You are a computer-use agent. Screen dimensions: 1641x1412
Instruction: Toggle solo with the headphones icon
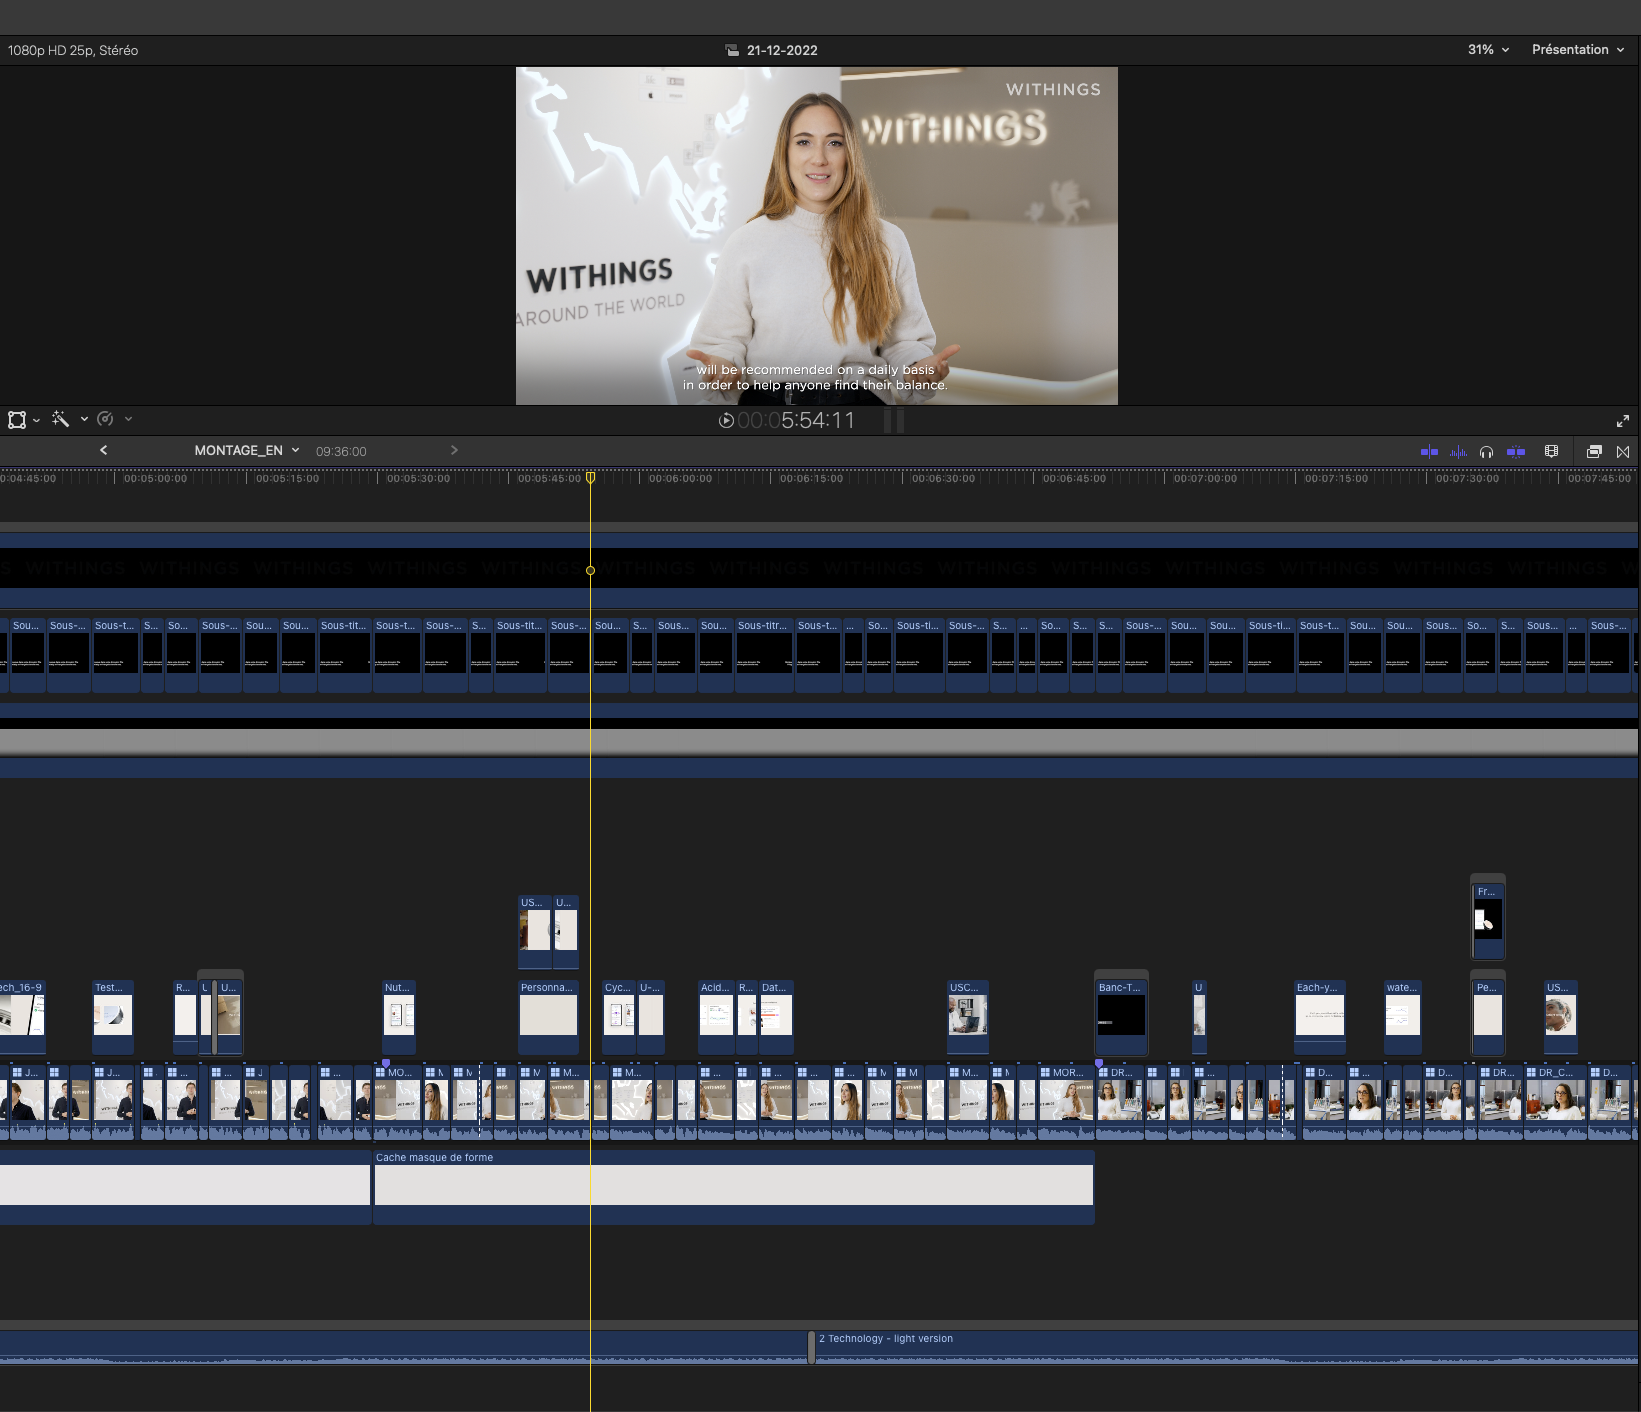coord(1487,452)
